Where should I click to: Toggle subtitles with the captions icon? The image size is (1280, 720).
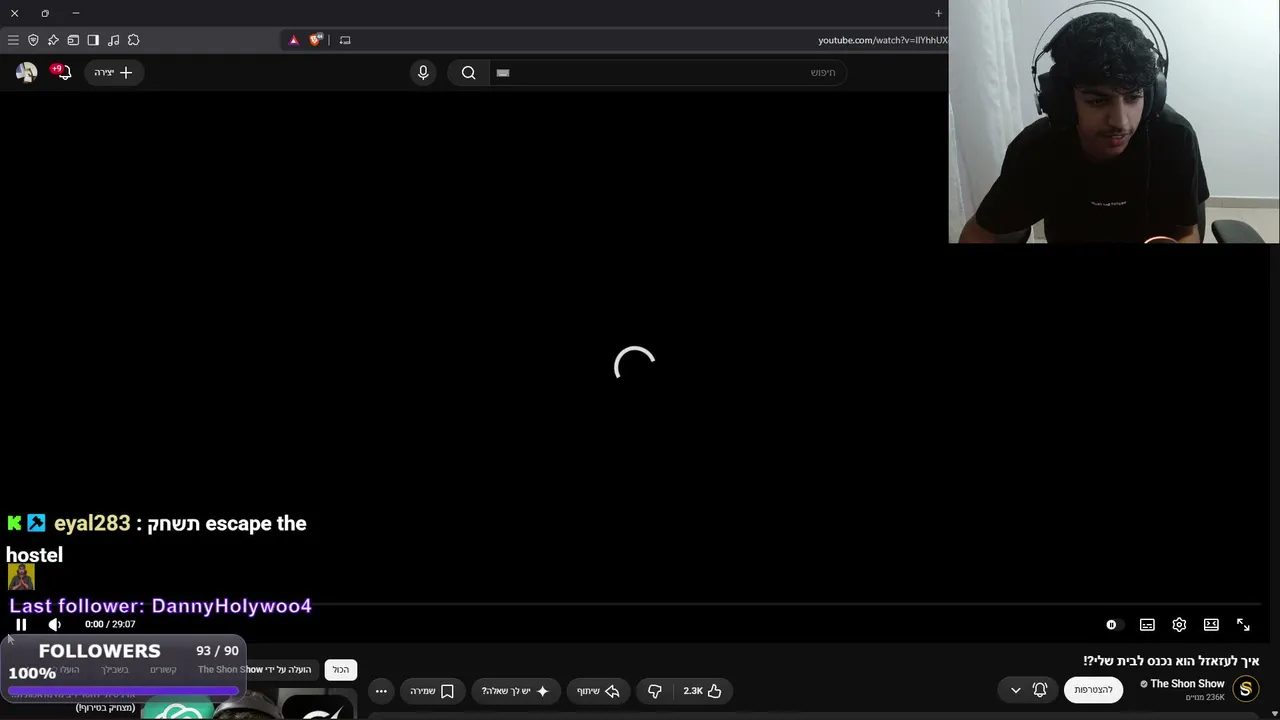[1147, 624]
